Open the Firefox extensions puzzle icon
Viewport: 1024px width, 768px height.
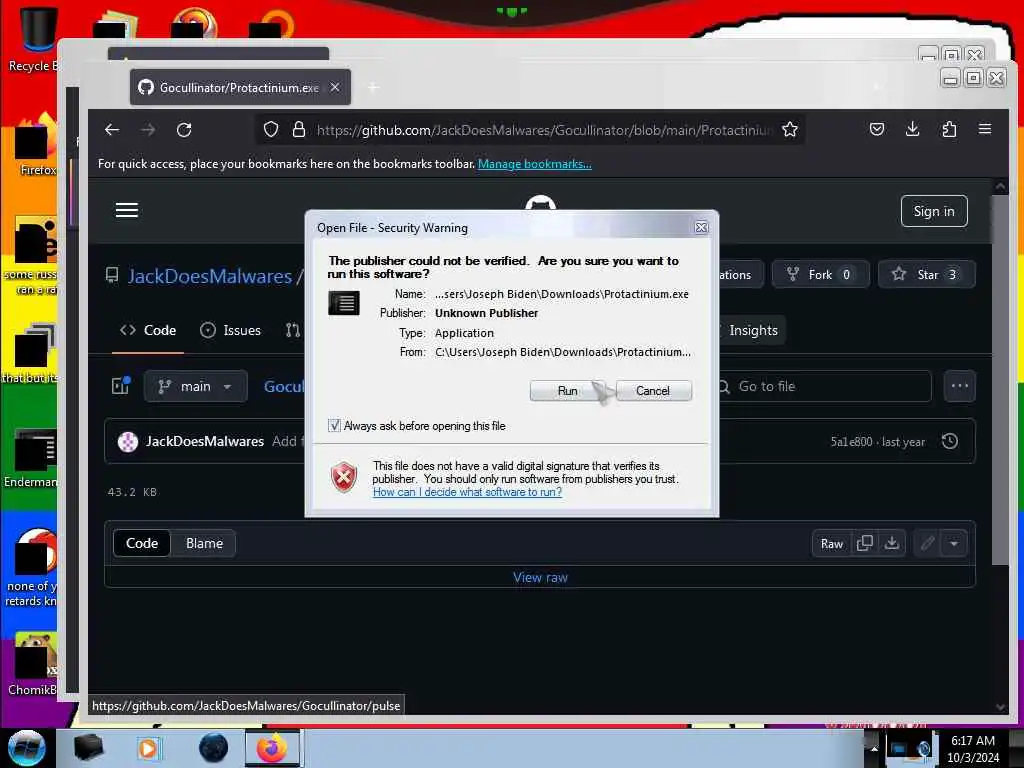coord(949,129)
